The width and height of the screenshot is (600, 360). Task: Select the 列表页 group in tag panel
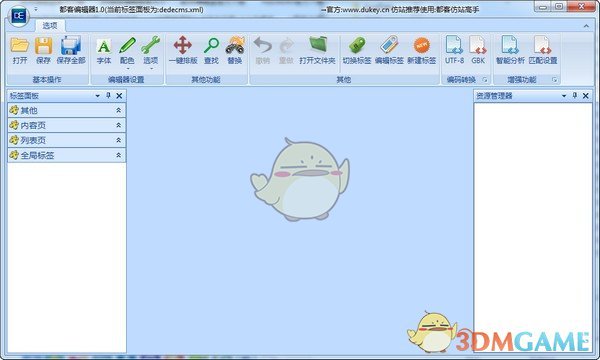pyautogui.click(x=66, y=140)
